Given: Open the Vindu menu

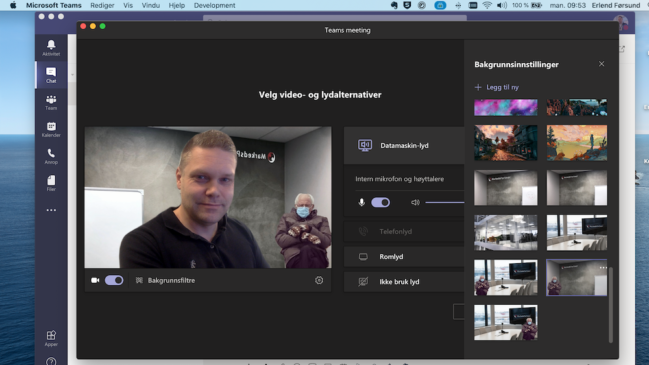Looking at the screenshot, I should click(x=151, y=5).
